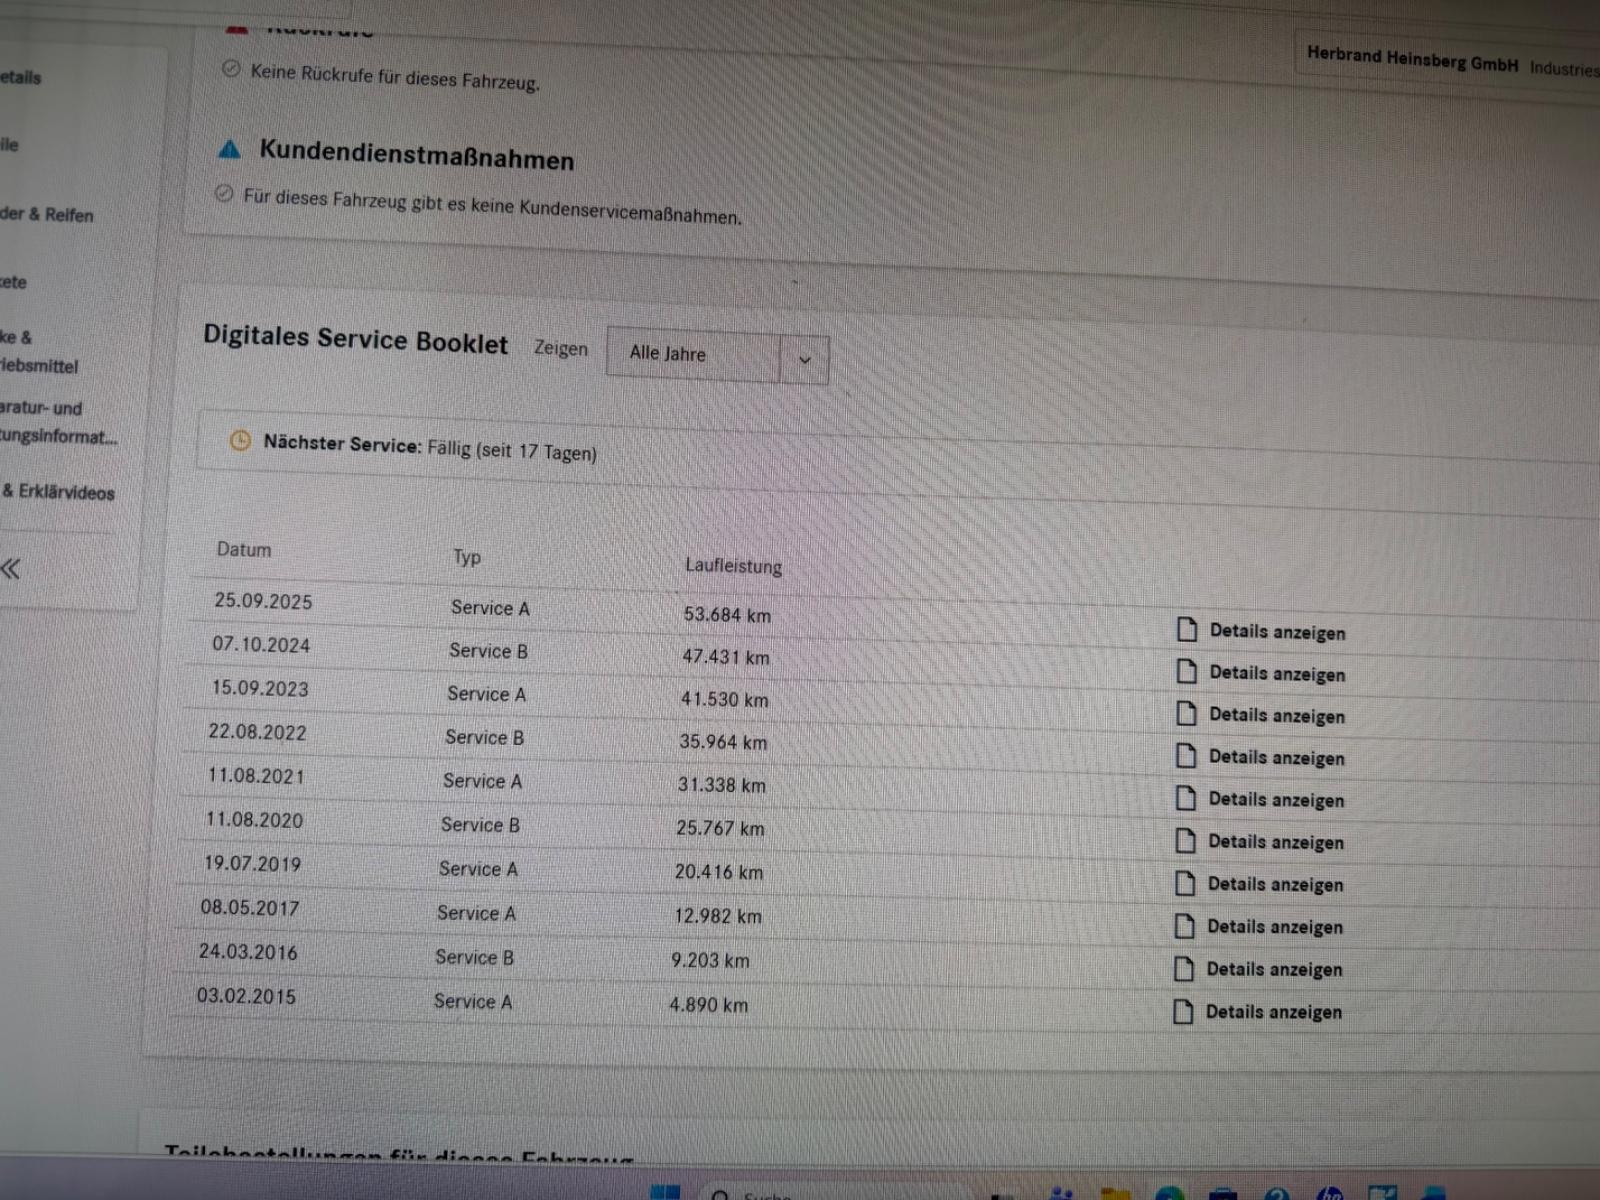Click the Typ column header
The width and height of the screenshot is (1600, 1200).
[467, 557]
